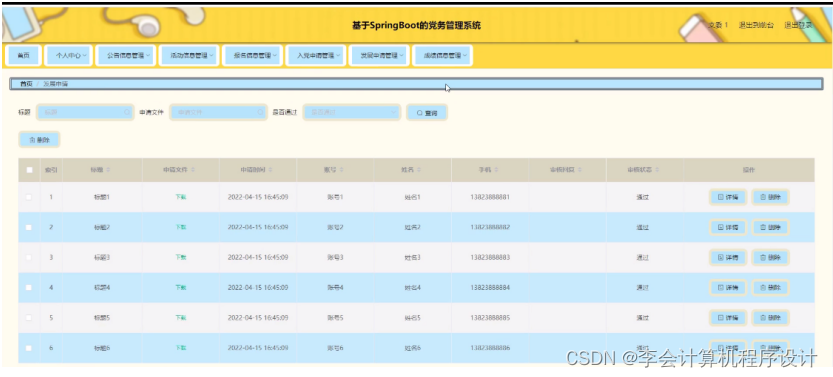Sort the table by 手机 column icon

pyautogui.click(x=496, y=170)
